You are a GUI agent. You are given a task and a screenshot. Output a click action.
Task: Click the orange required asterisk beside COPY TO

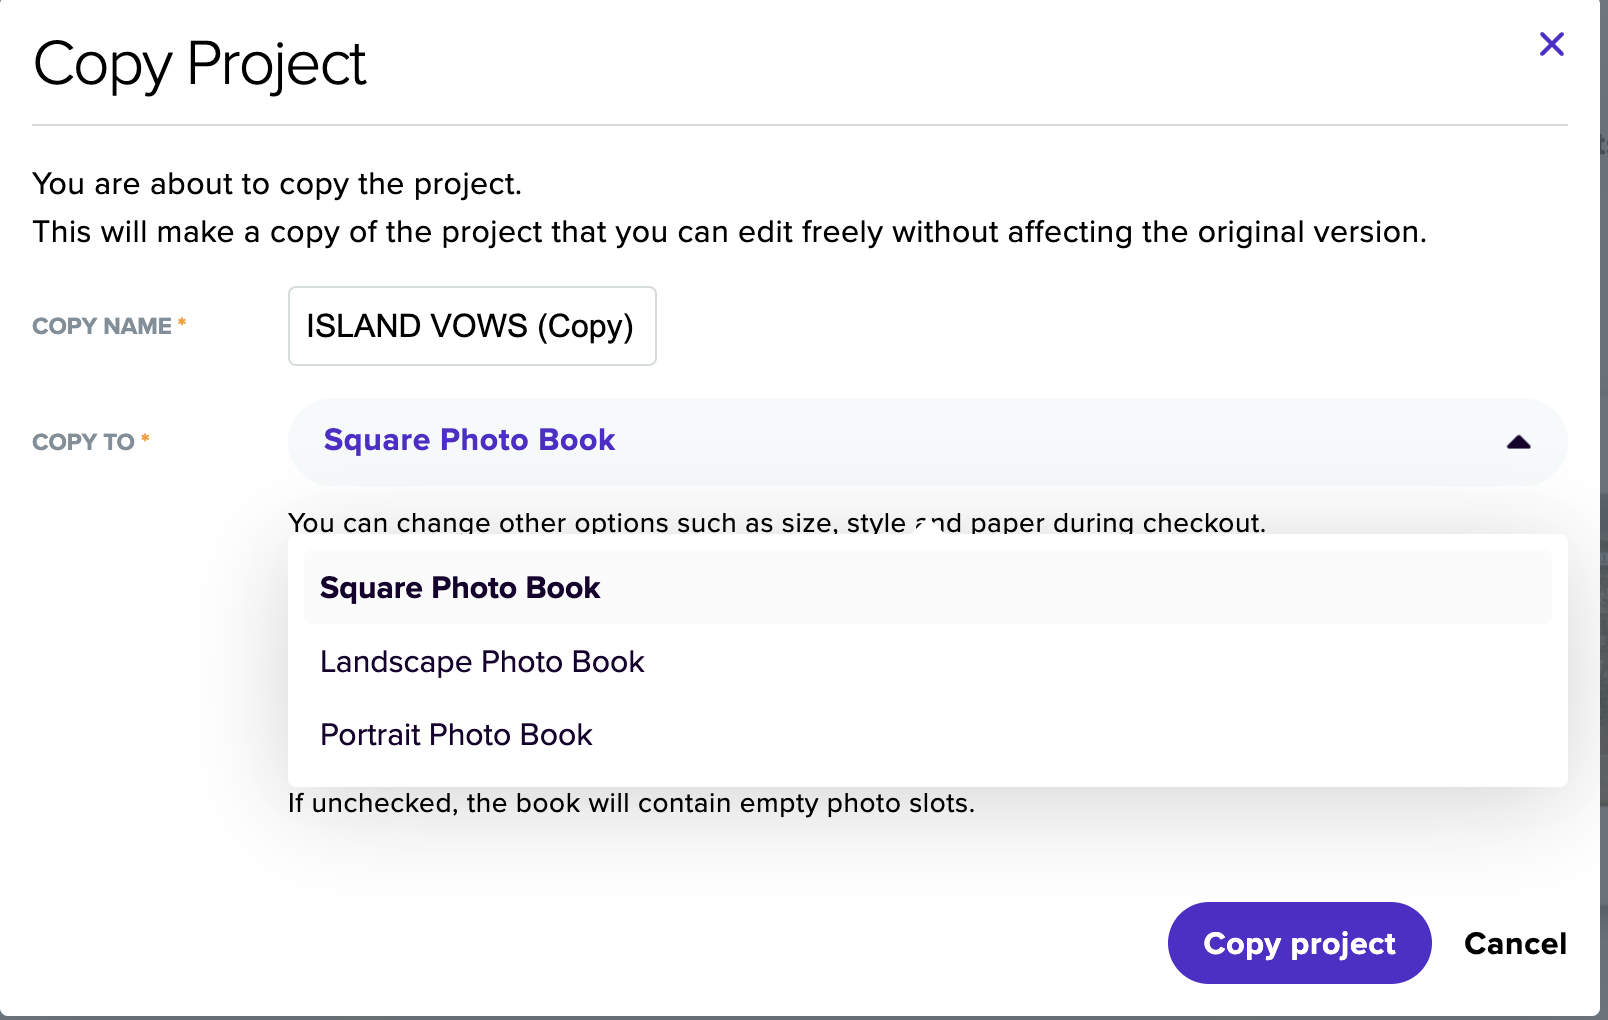point(145,439)
